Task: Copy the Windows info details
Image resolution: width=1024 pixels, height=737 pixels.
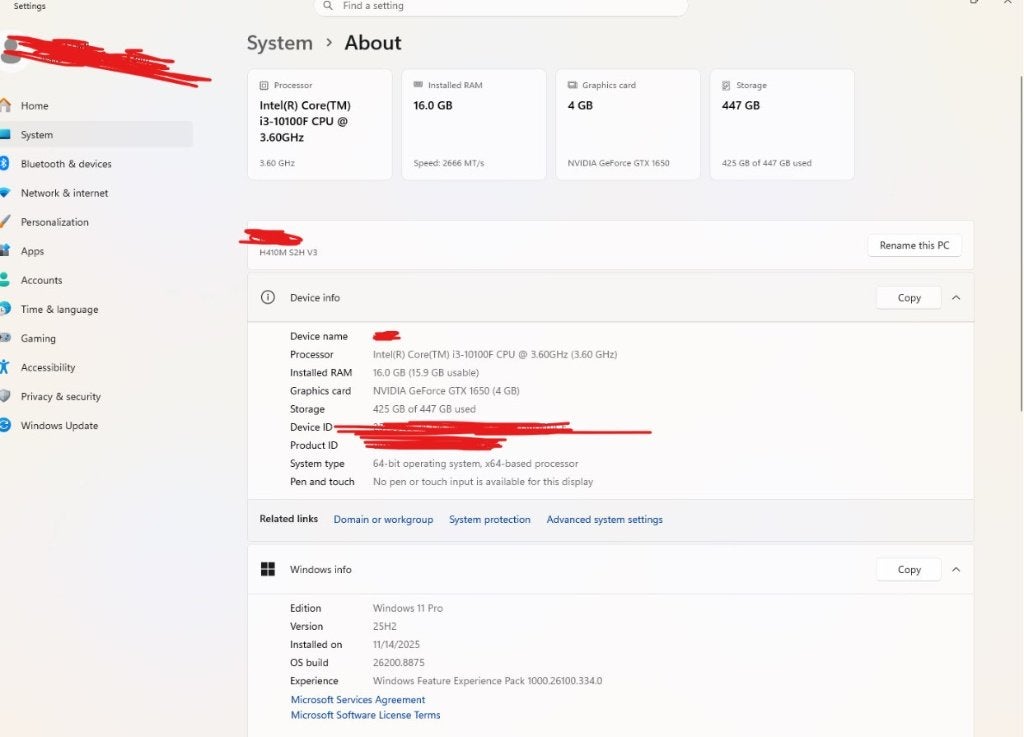Action: [908, 569]
